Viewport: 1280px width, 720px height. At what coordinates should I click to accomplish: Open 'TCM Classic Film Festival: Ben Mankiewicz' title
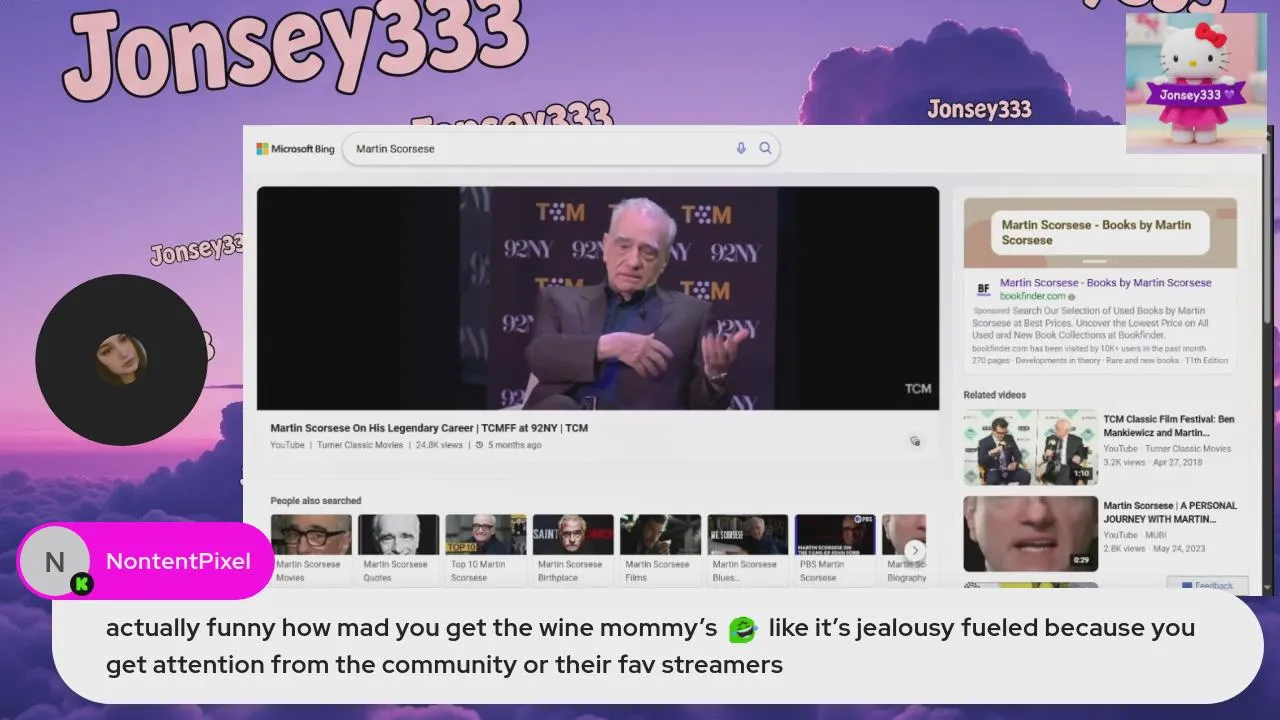pos(1169,426)
